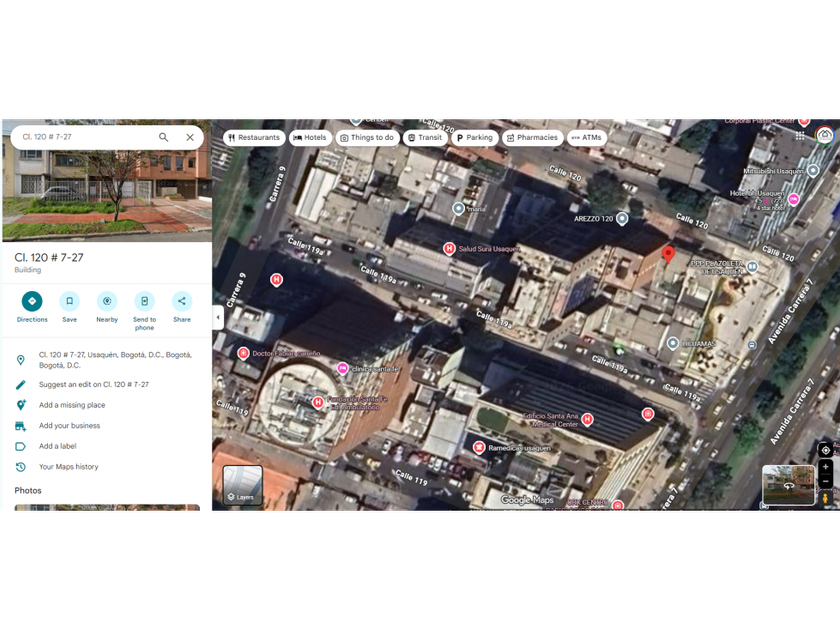Screen dimensions: 840x630
Task: Open the Layers map type switcher
Action: pos(243,485)
